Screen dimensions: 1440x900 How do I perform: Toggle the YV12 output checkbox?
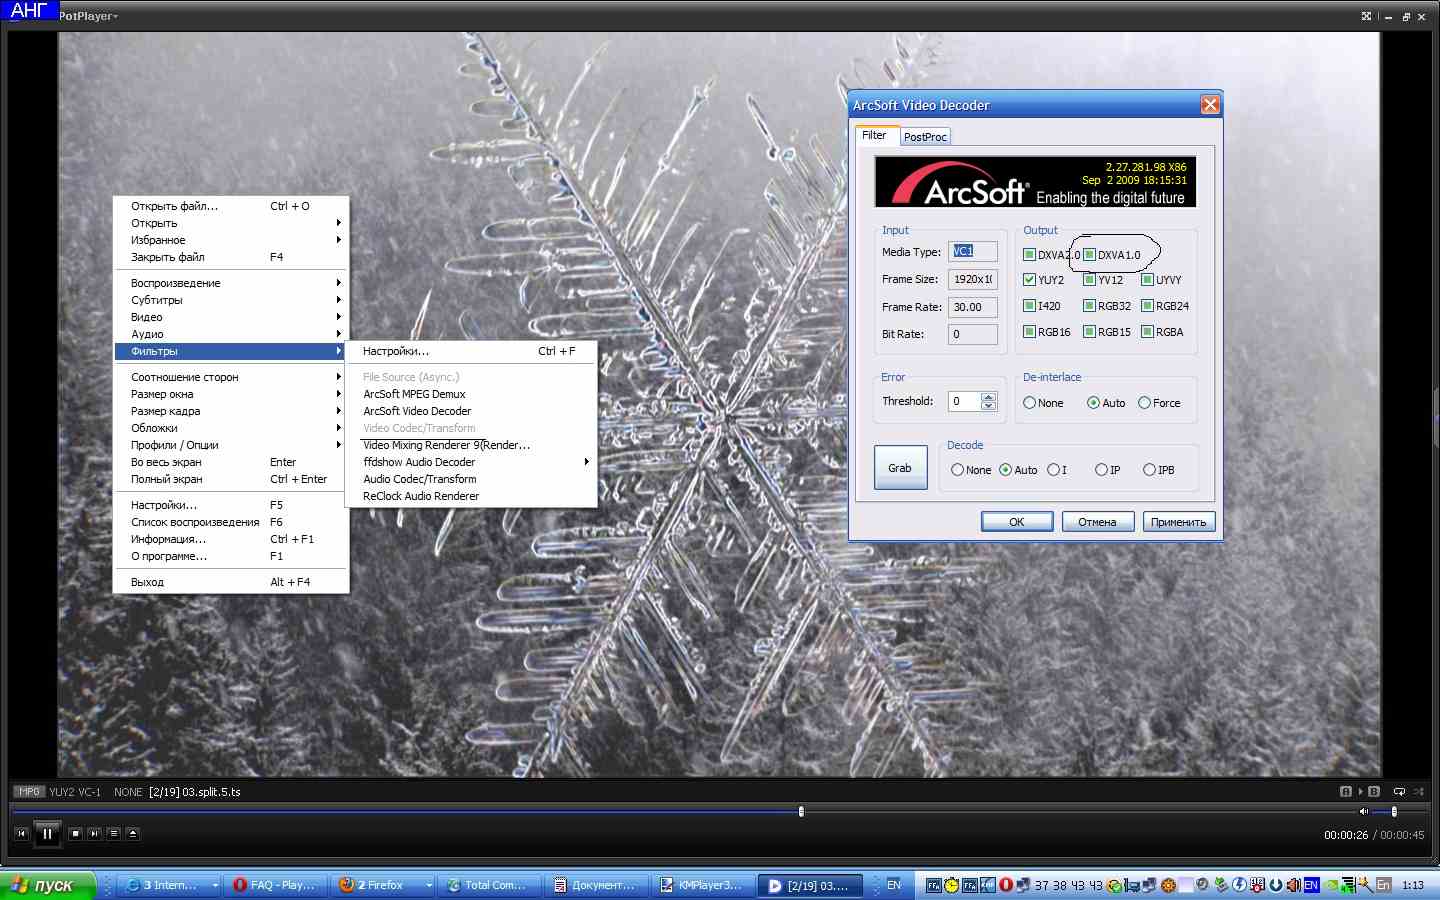[x=1089, y=280]
